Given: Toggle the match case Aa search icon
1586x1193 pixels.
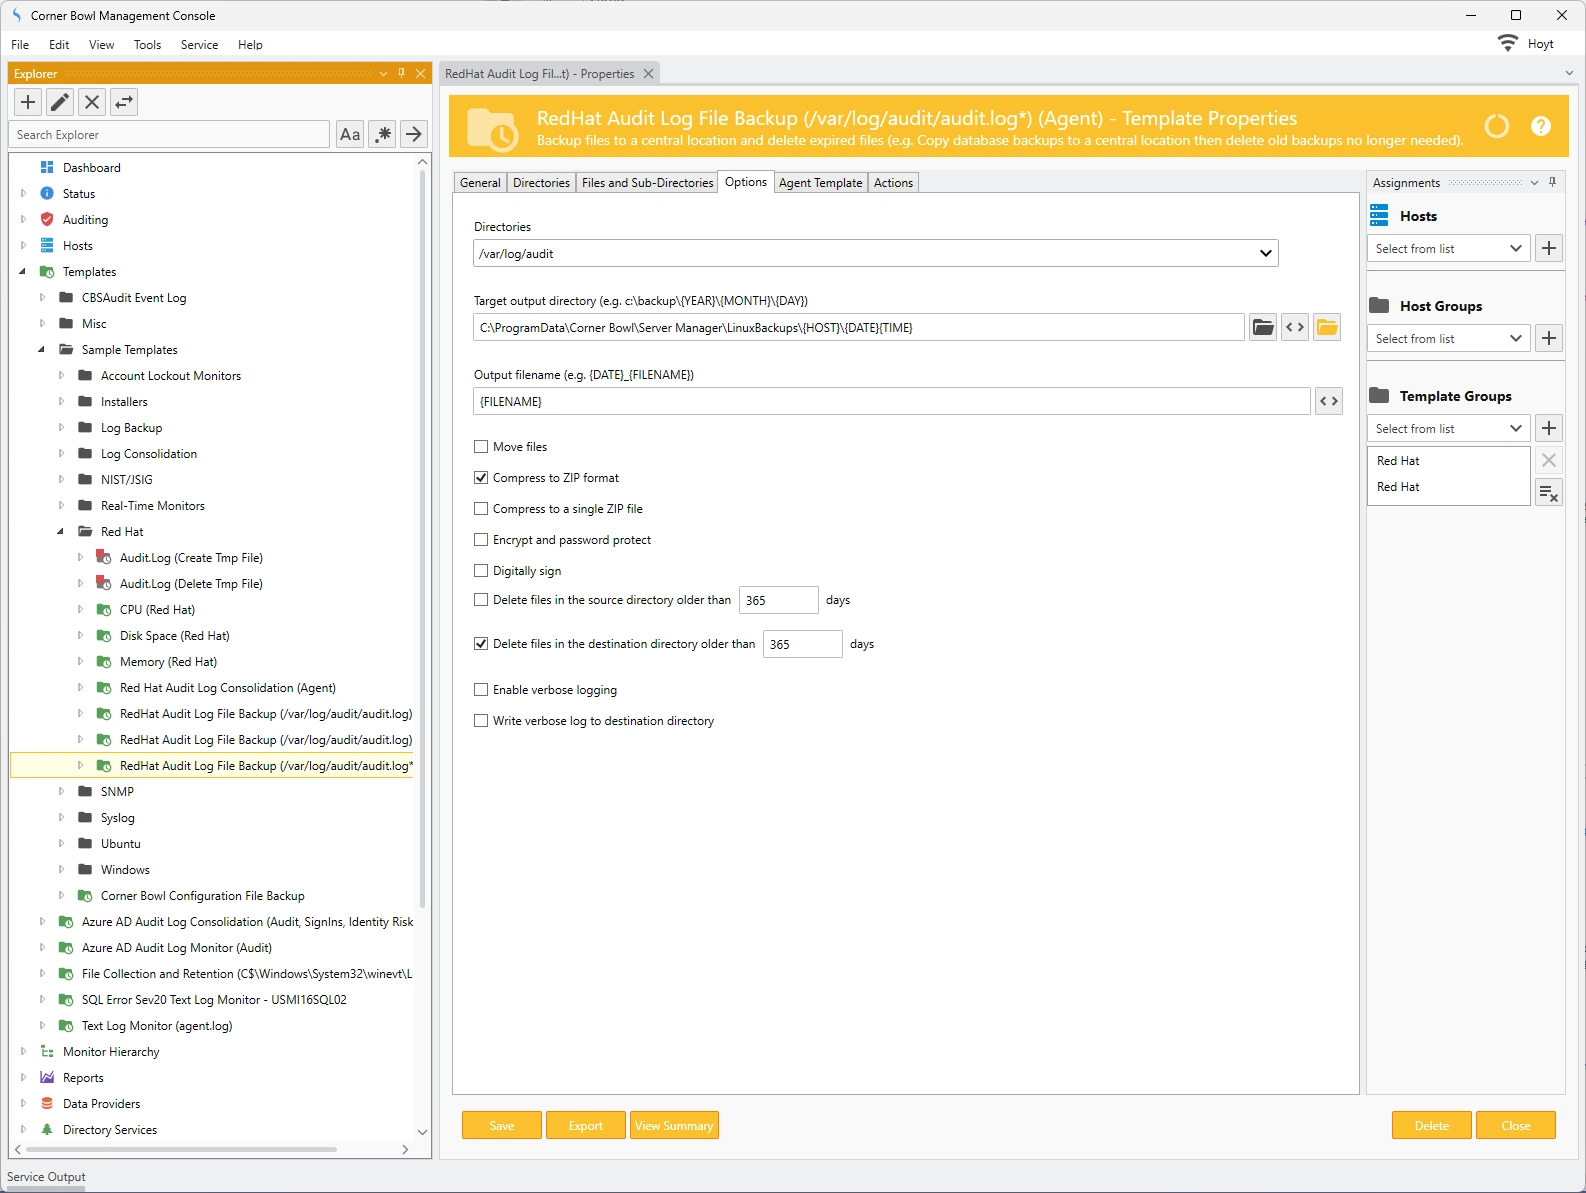Looking at the screenshot, I should [x=350, y=135].
